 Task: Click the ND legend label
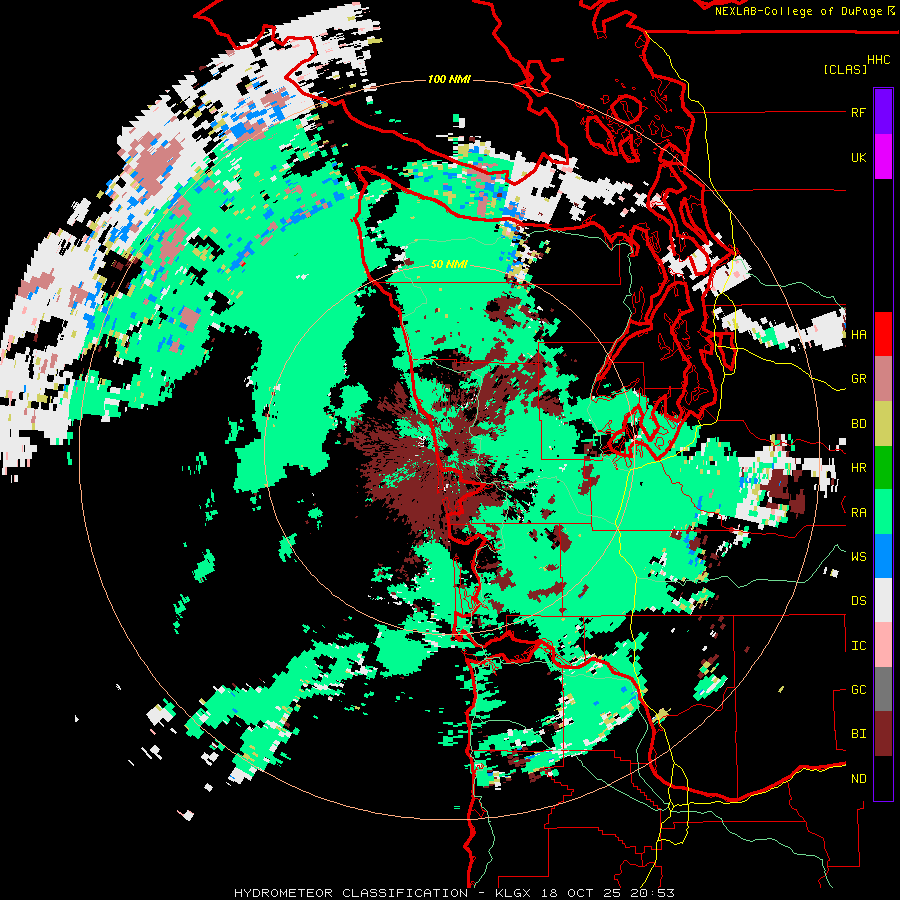[858, 779]
